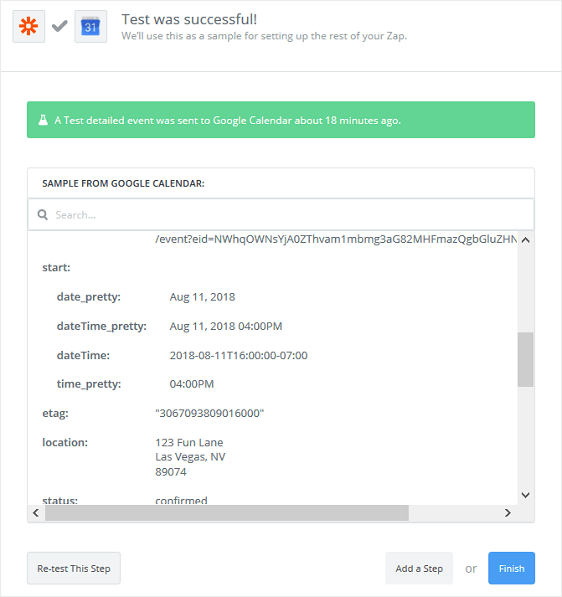
Task: Click the magnifying glass search icon
Action: click(x=42, y=215)
